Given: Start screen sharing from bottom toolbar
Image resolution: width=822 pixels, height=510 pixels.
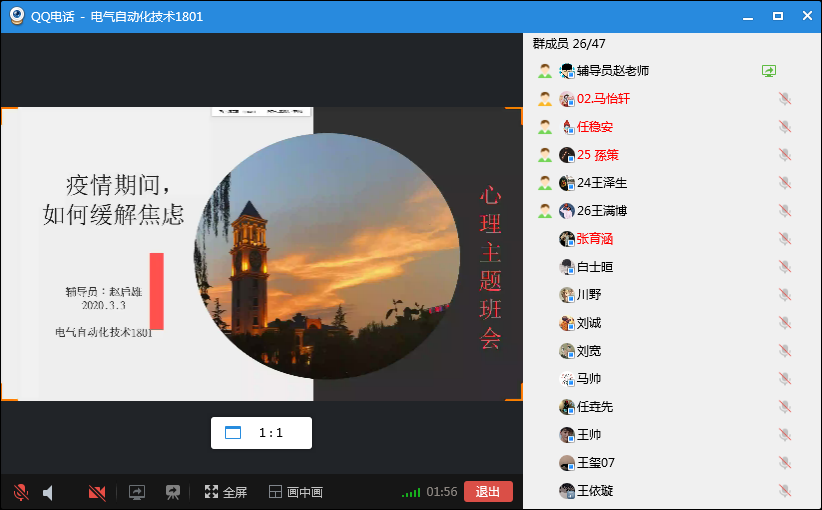Looking at the screenshot, I should (x=137, y=492).
